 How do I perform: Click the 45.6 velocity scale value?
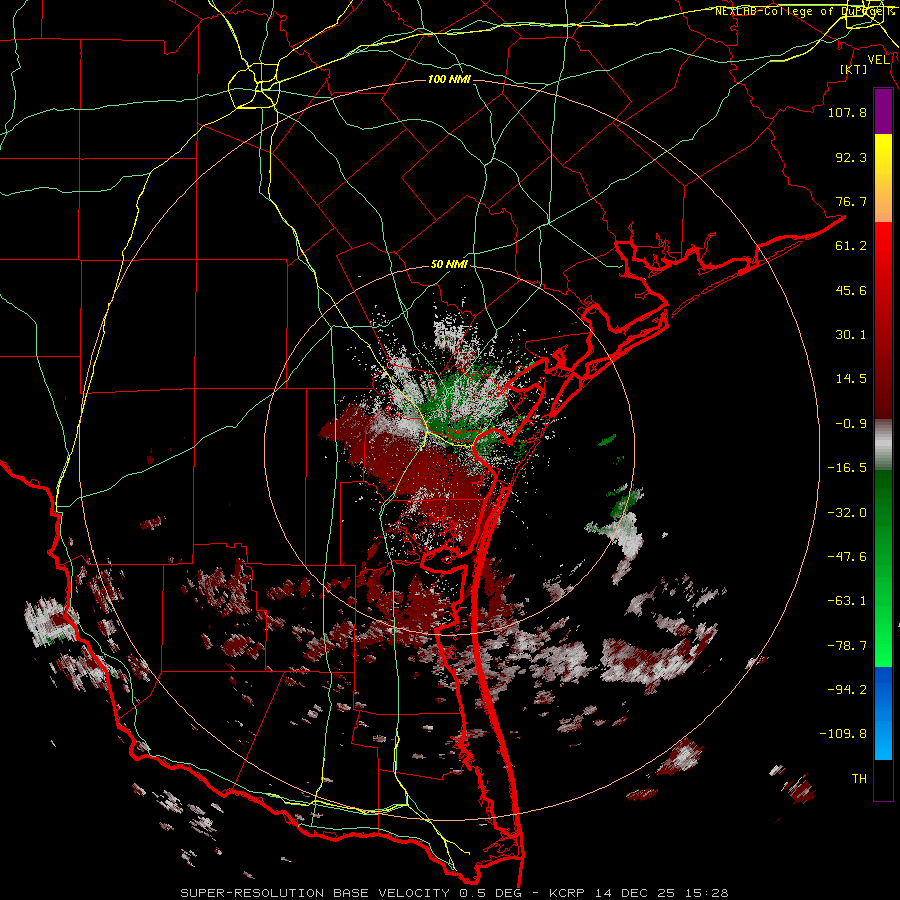point(851,290)
